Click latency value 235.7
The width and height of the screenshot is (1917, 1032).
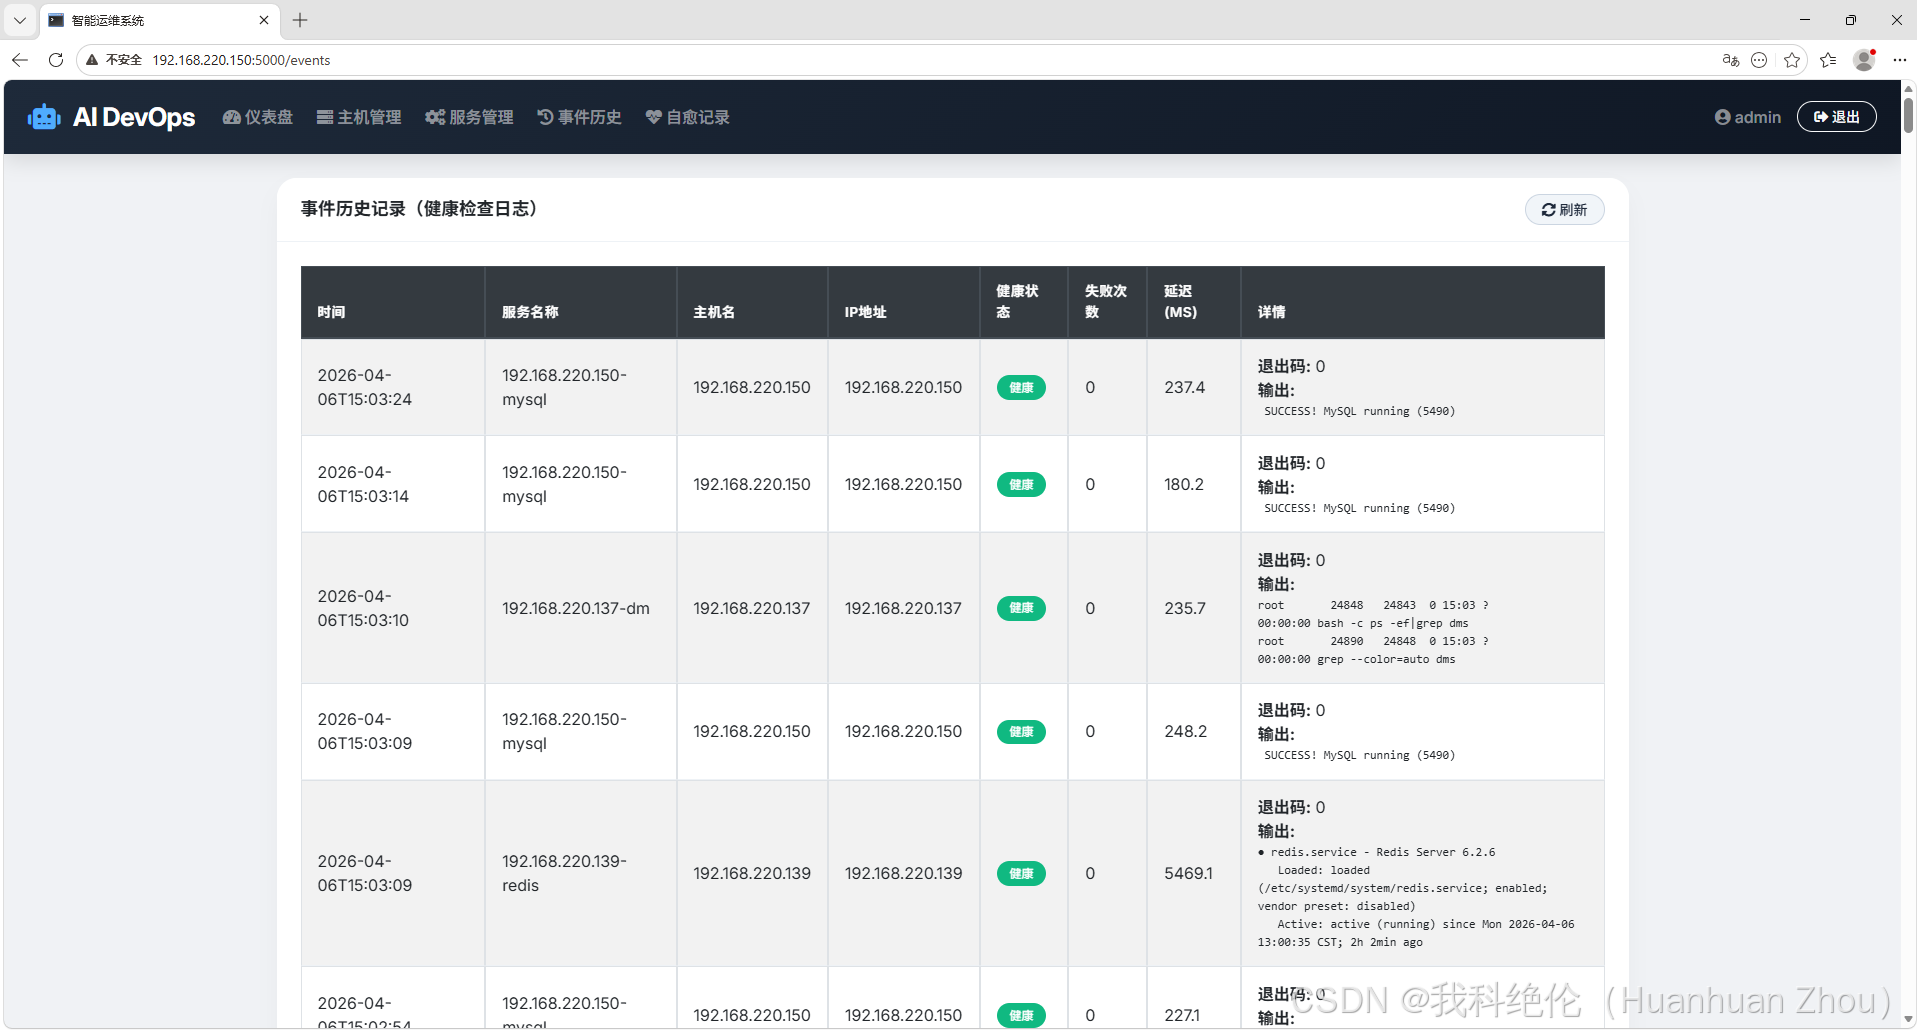pos(1185,608)
